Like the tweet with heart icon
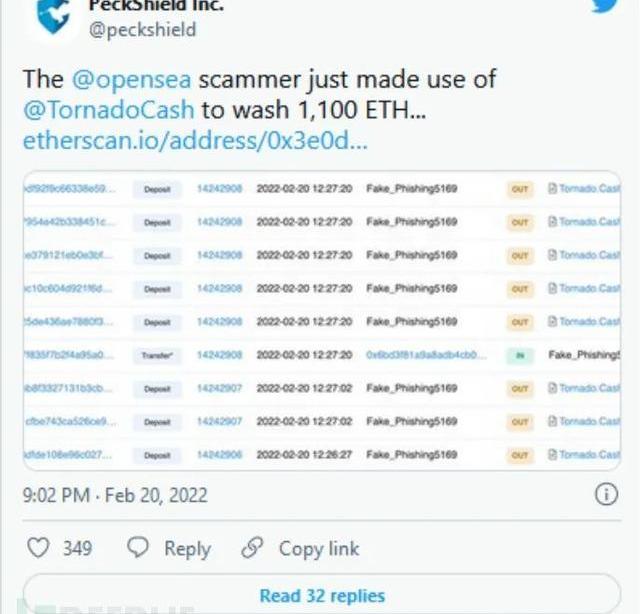Screen dimensions: 640x614 tap(38, 548)
